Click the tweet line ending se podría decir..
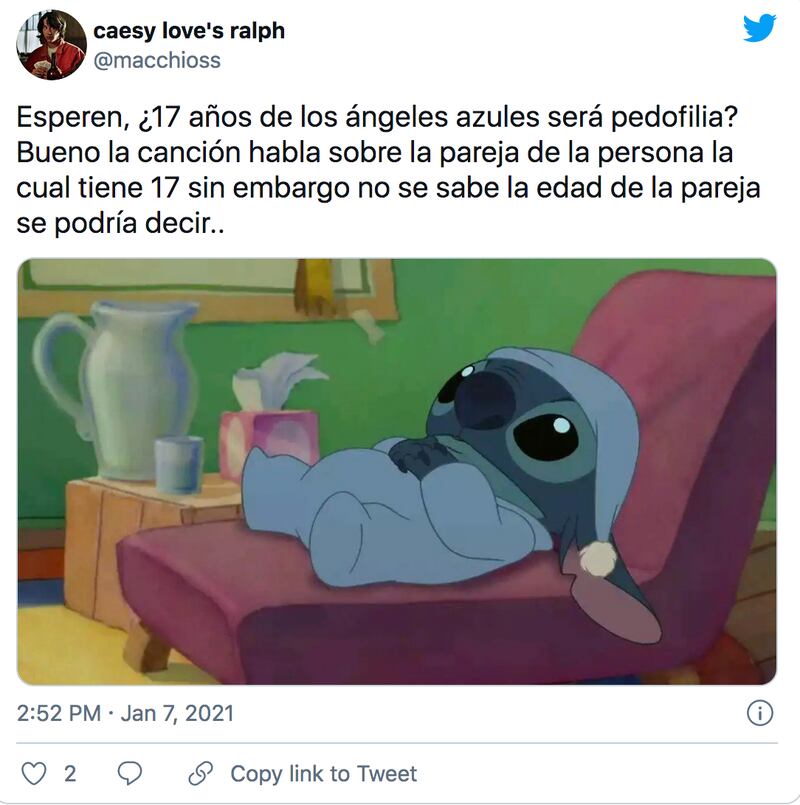 pyautogui.click(x=120, y=223)
